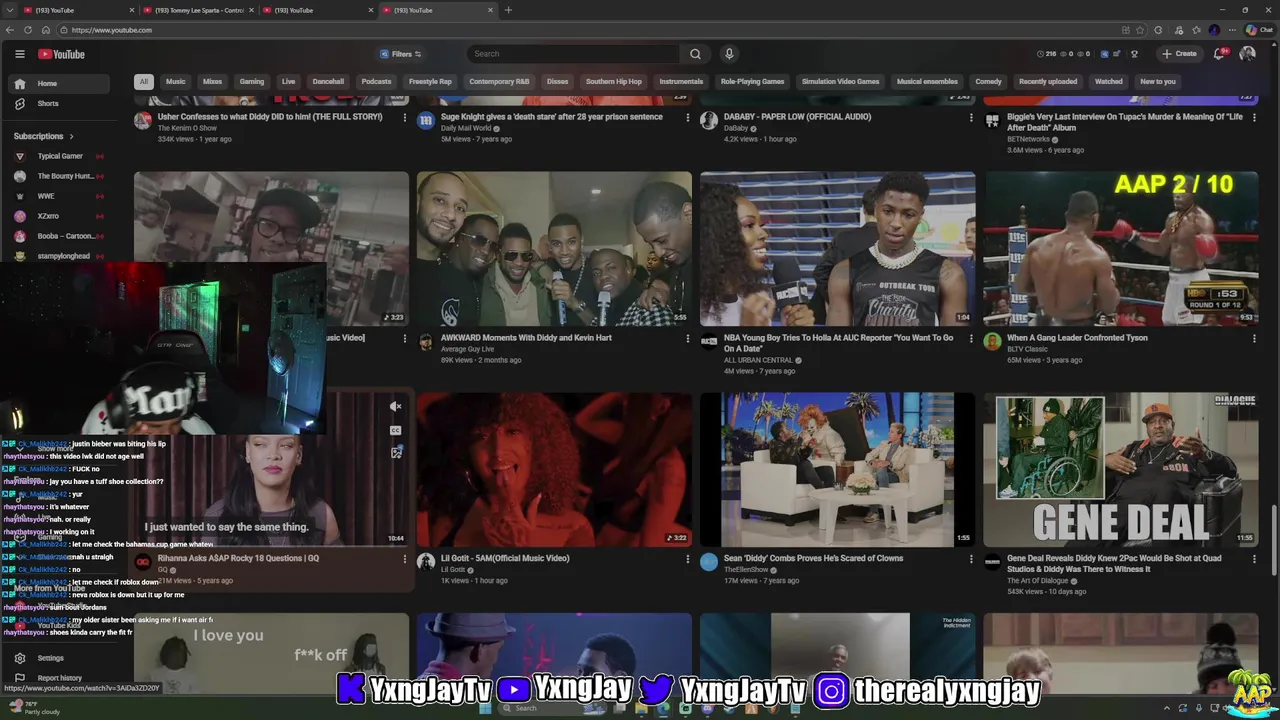
Task: Open The Bounty Hunter subscription
Action: pos(58,176)
